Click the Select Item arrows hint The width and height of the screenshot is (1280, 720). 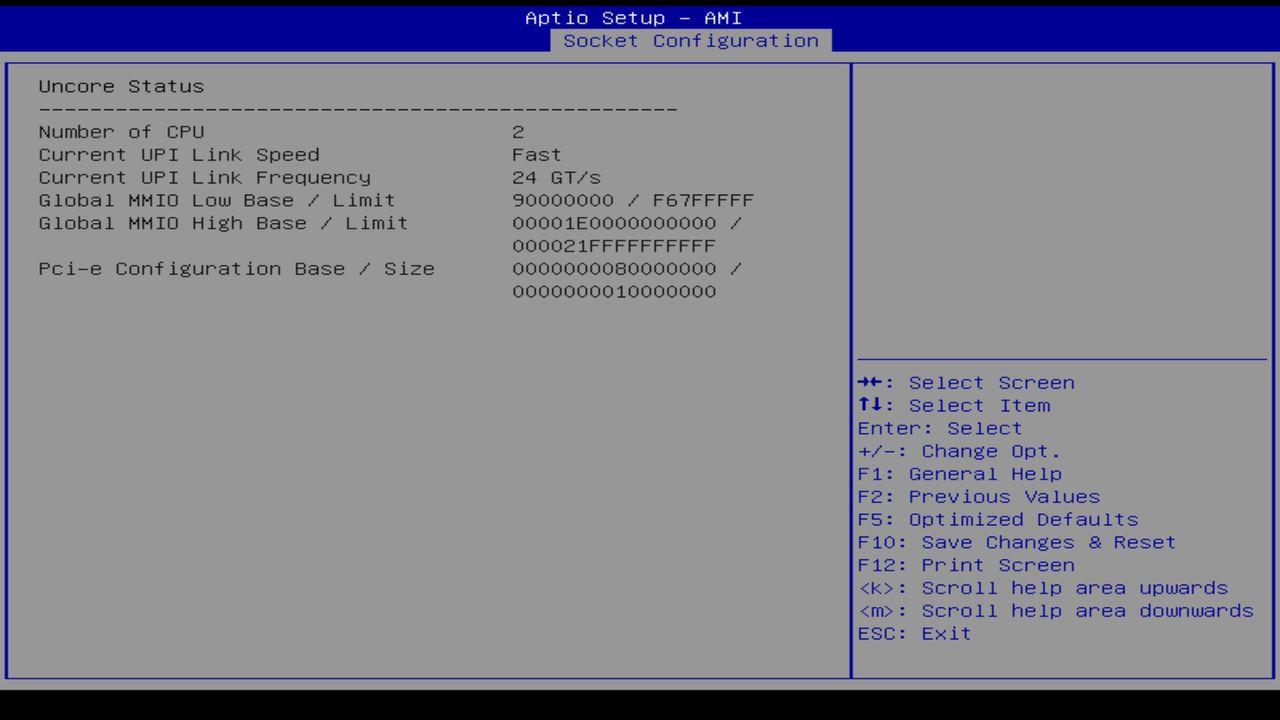coord(953,405)
